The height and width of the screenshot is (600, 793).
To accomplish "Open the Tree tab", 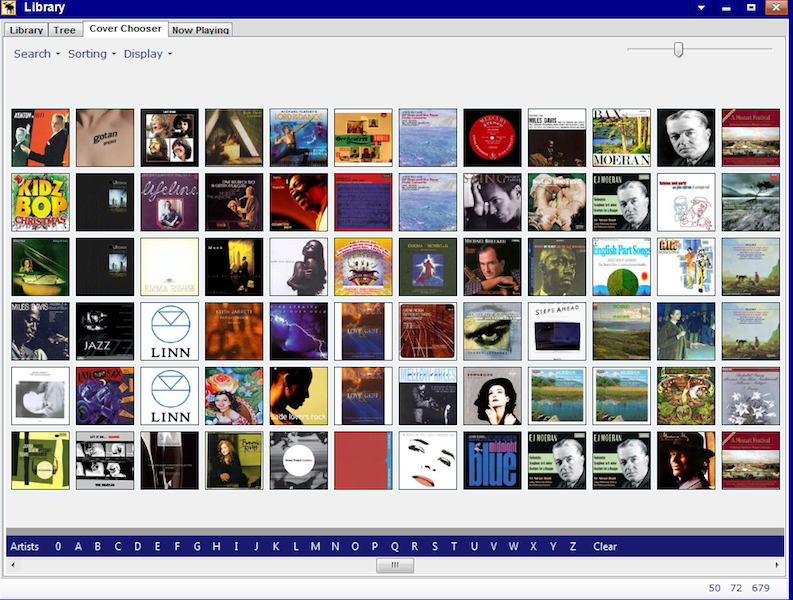I will 64,30.
